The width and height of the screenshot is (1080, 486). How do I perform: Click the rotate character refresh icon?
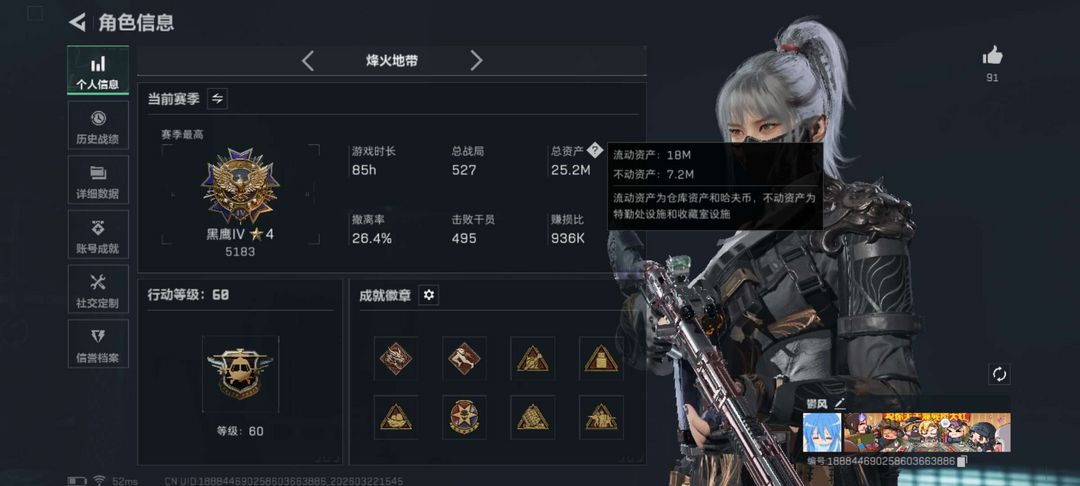[x=999, y=374]
